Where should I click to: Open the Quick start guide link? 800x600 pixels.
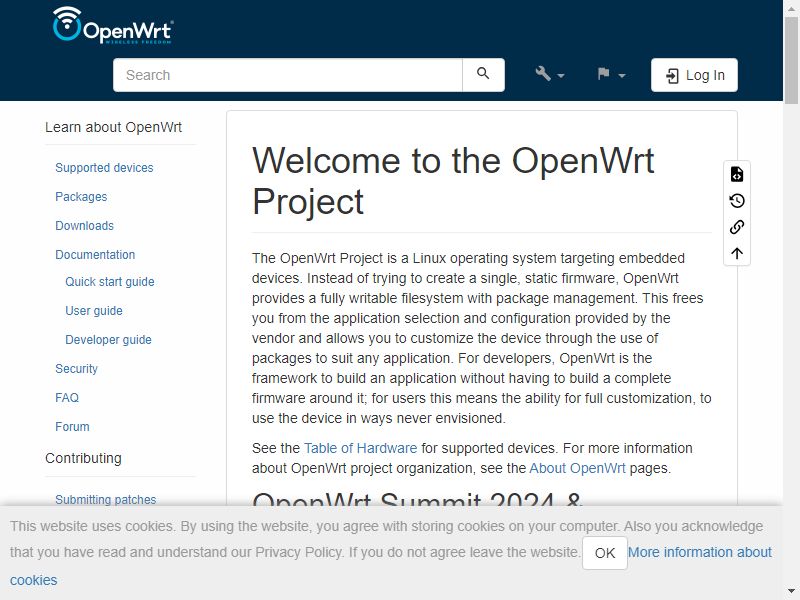[110, 282]
